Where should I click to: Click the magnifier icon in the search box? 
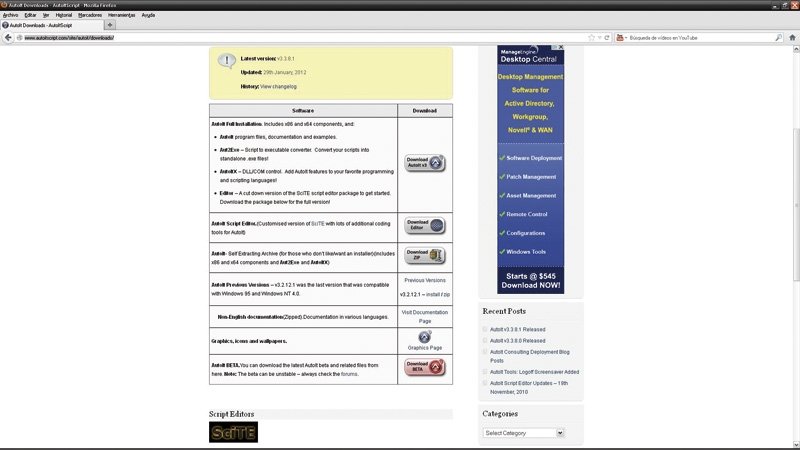(779, 38)
